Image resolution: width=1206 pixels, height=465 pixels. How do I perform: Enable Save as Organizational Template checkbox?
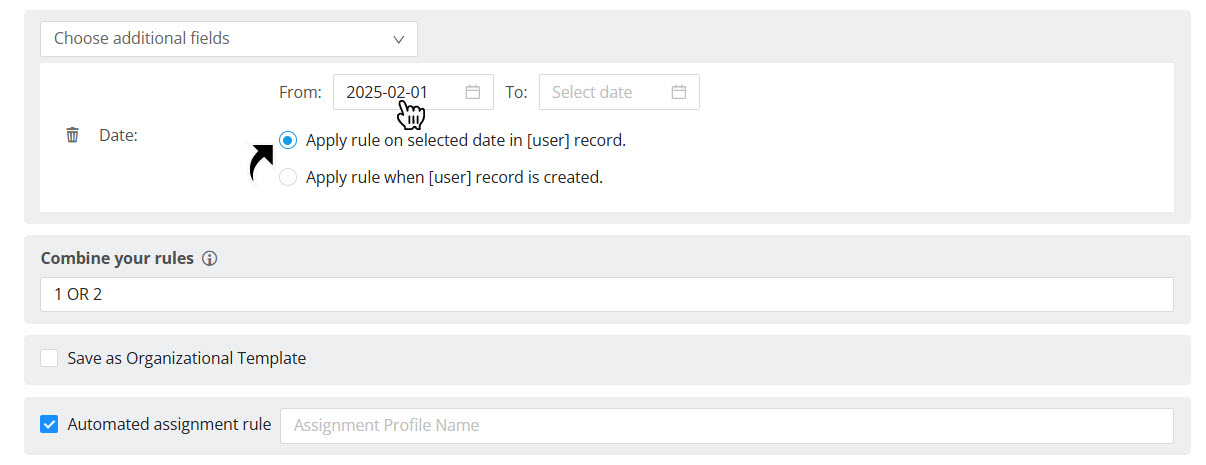pos(49,358)
